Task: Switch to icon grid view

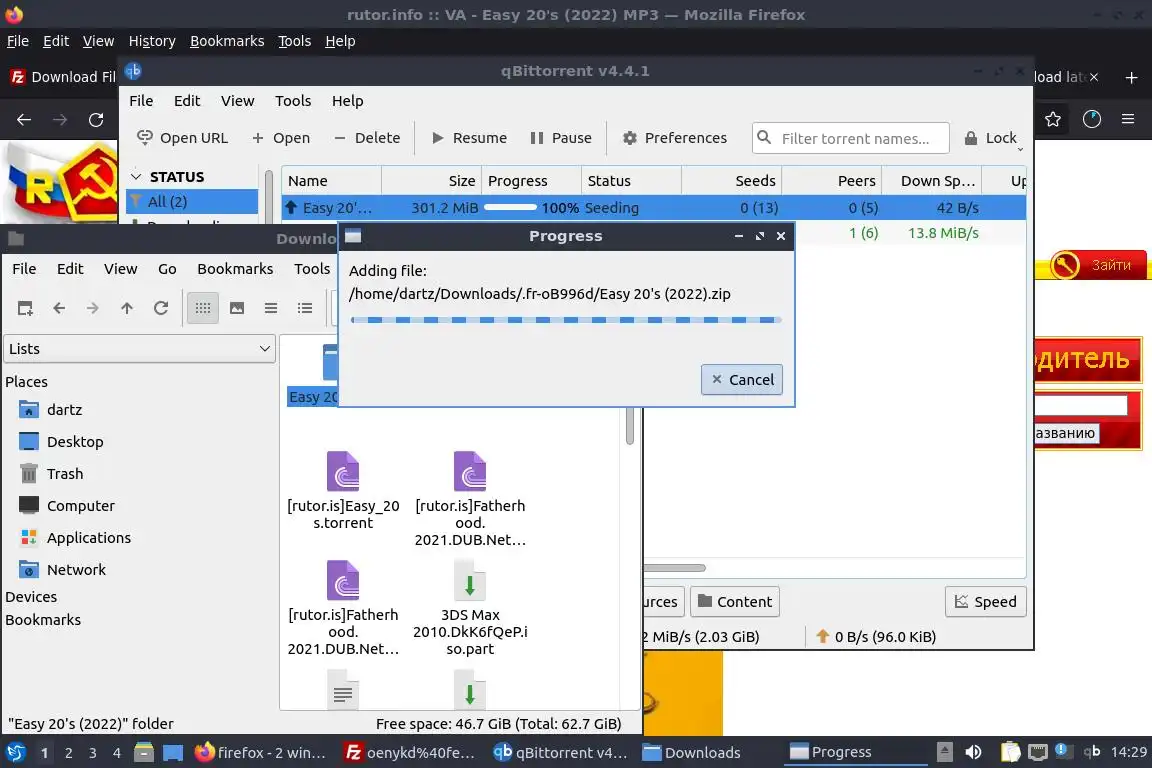Action: pos(203,308)
